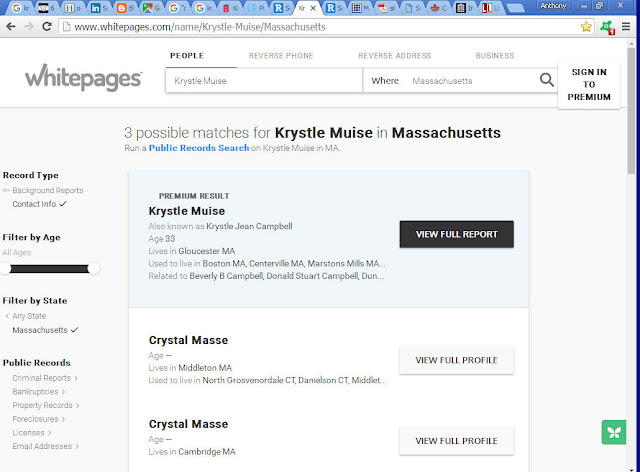The width and height of the screenshot is (640, 472).
Task: Select Background Reports record type
Action: coord(47,190)
